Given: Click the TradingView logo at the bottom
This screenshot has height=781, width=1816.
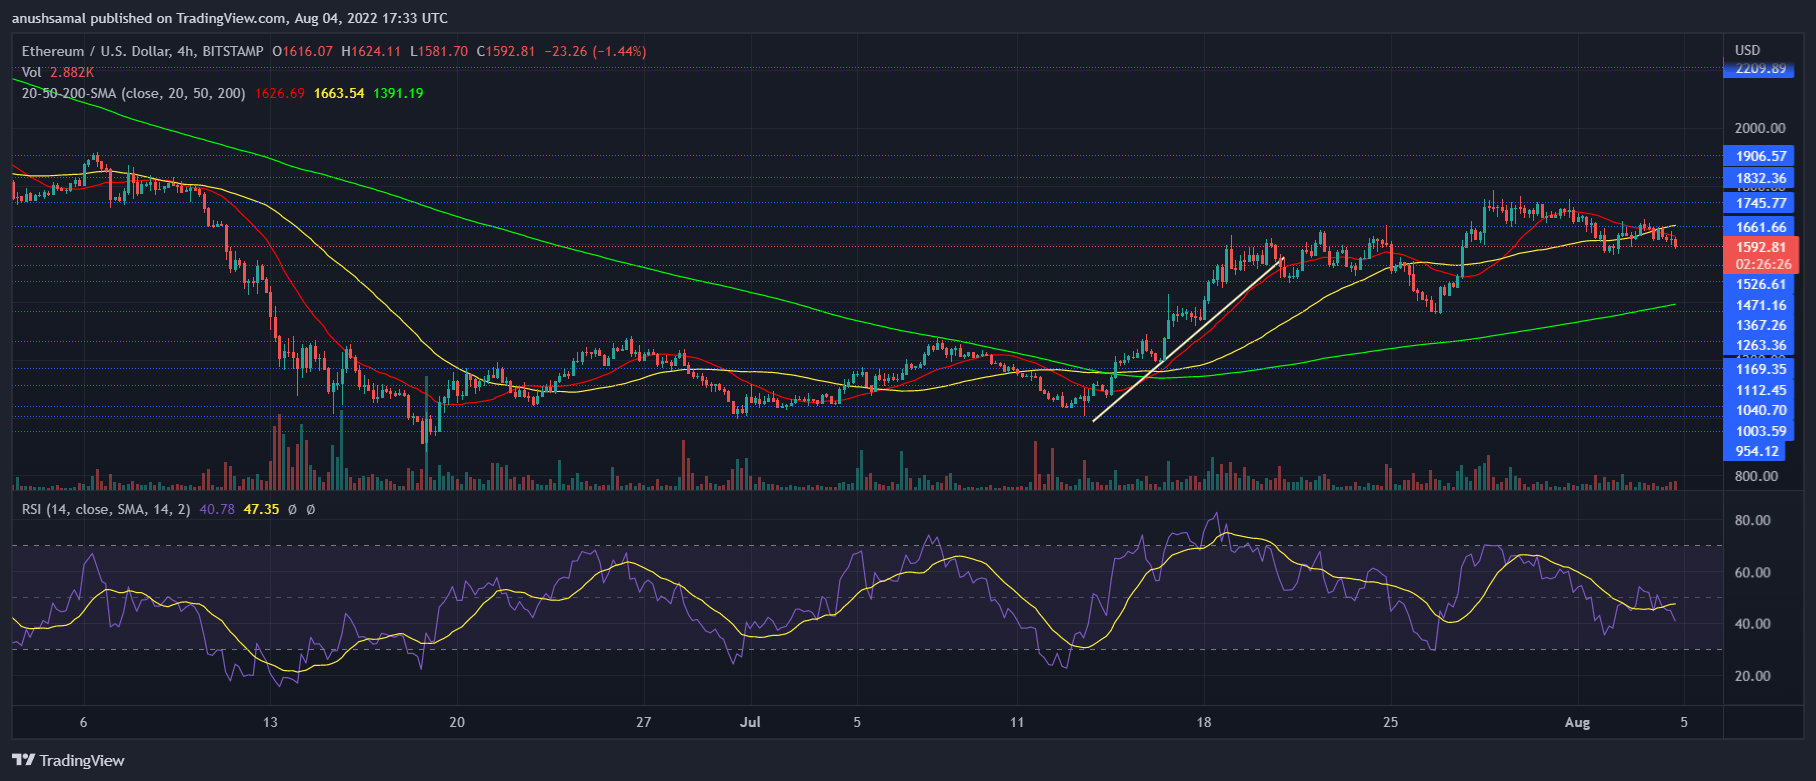Looking at the screenshot, I should coord(68,761).
